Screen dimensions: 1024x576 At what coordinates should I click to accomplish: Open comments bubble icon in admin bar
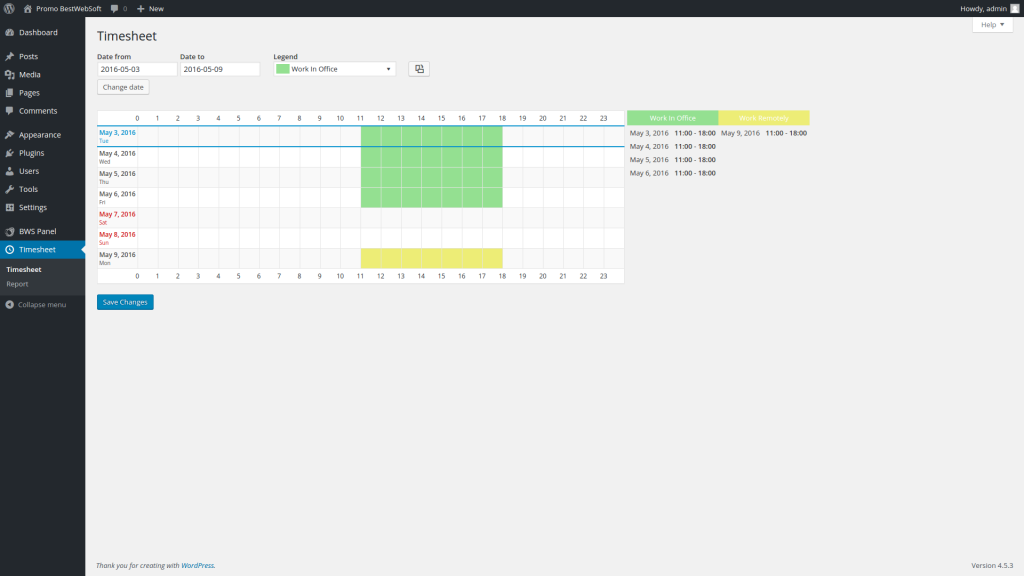coord(115,8)
